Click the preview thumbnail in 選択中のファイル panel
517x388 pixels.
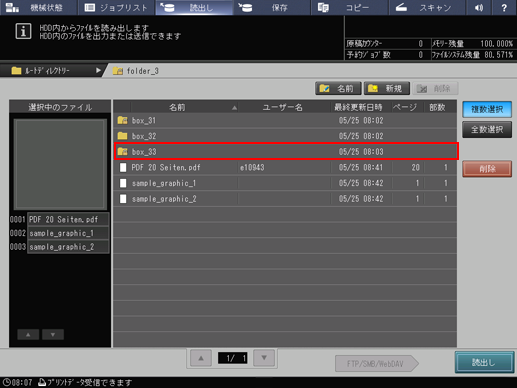pyautogui.click(x=60, y=164)
